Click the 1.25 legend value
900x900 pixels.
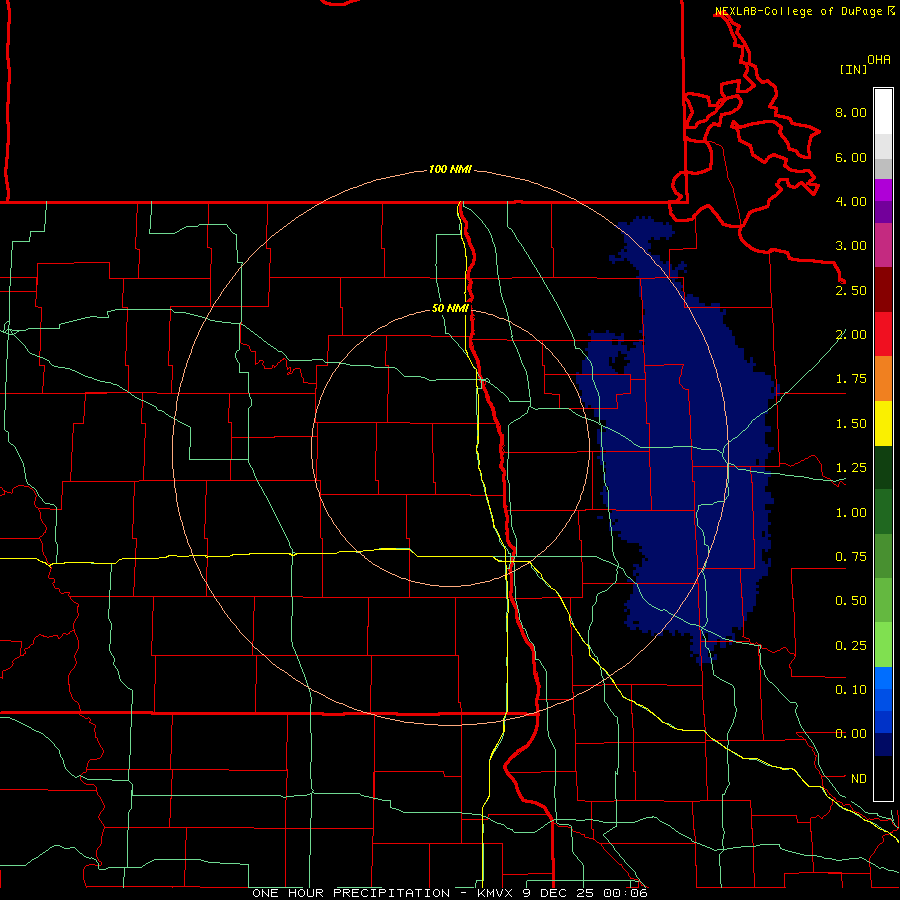(851, 468)
